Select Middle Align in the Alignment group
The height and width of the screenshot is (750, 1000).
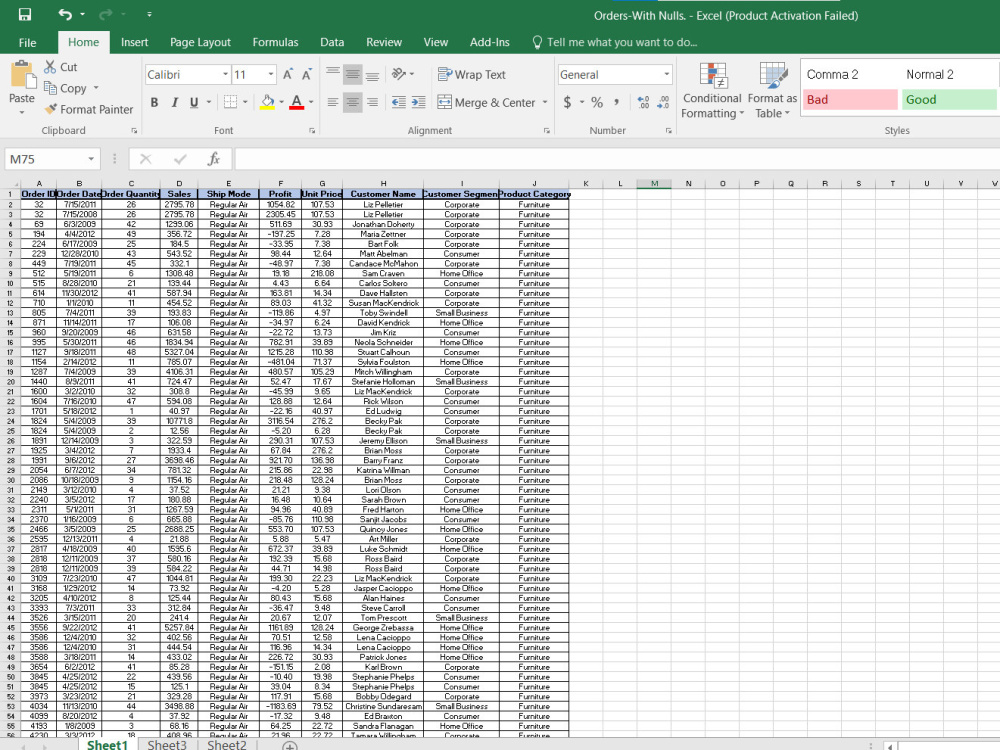[353, 74]
